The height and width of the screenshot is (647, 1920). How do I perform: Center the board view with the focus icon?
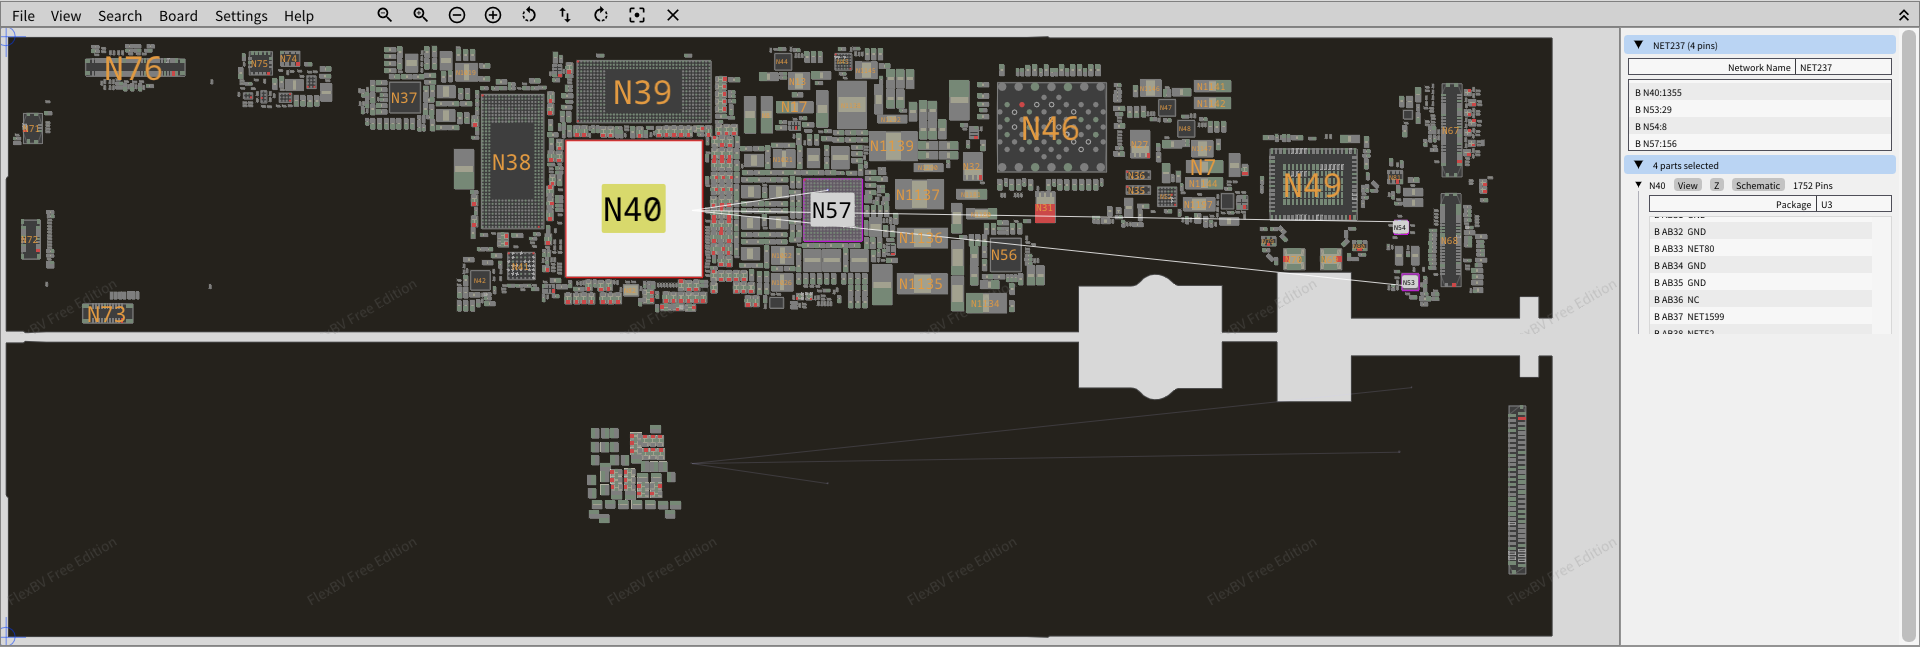[x=637, y=15]
